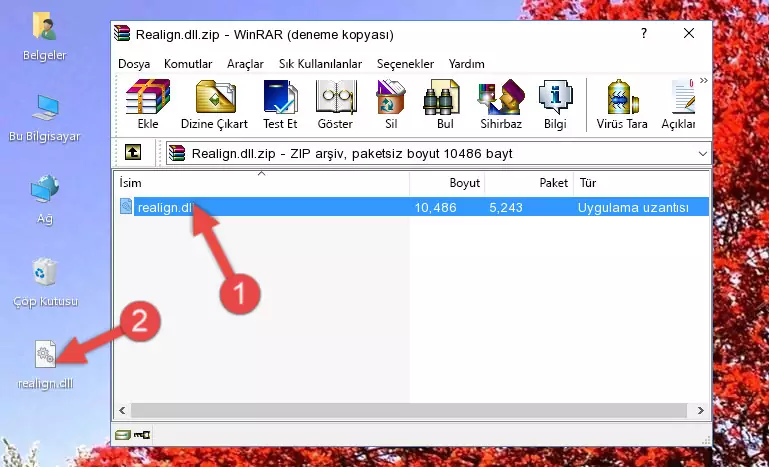Select the Belgeler desktop icon
The image size is (769, 467).
pyautogui.click(x=44, y=37)
